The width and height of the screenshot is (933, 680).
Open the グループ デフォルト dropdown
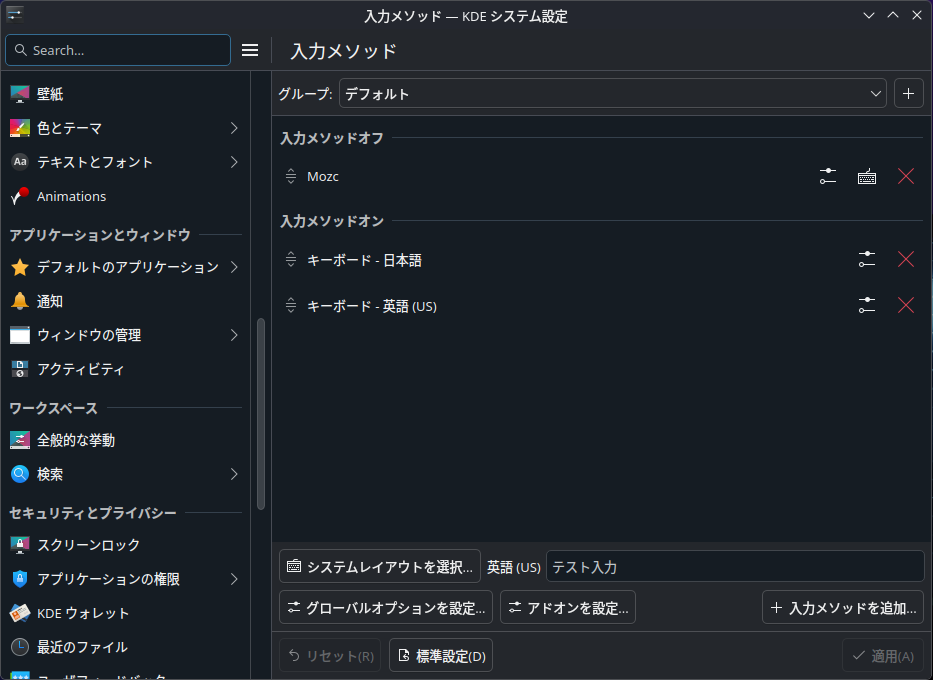click(x=612, y=94)
